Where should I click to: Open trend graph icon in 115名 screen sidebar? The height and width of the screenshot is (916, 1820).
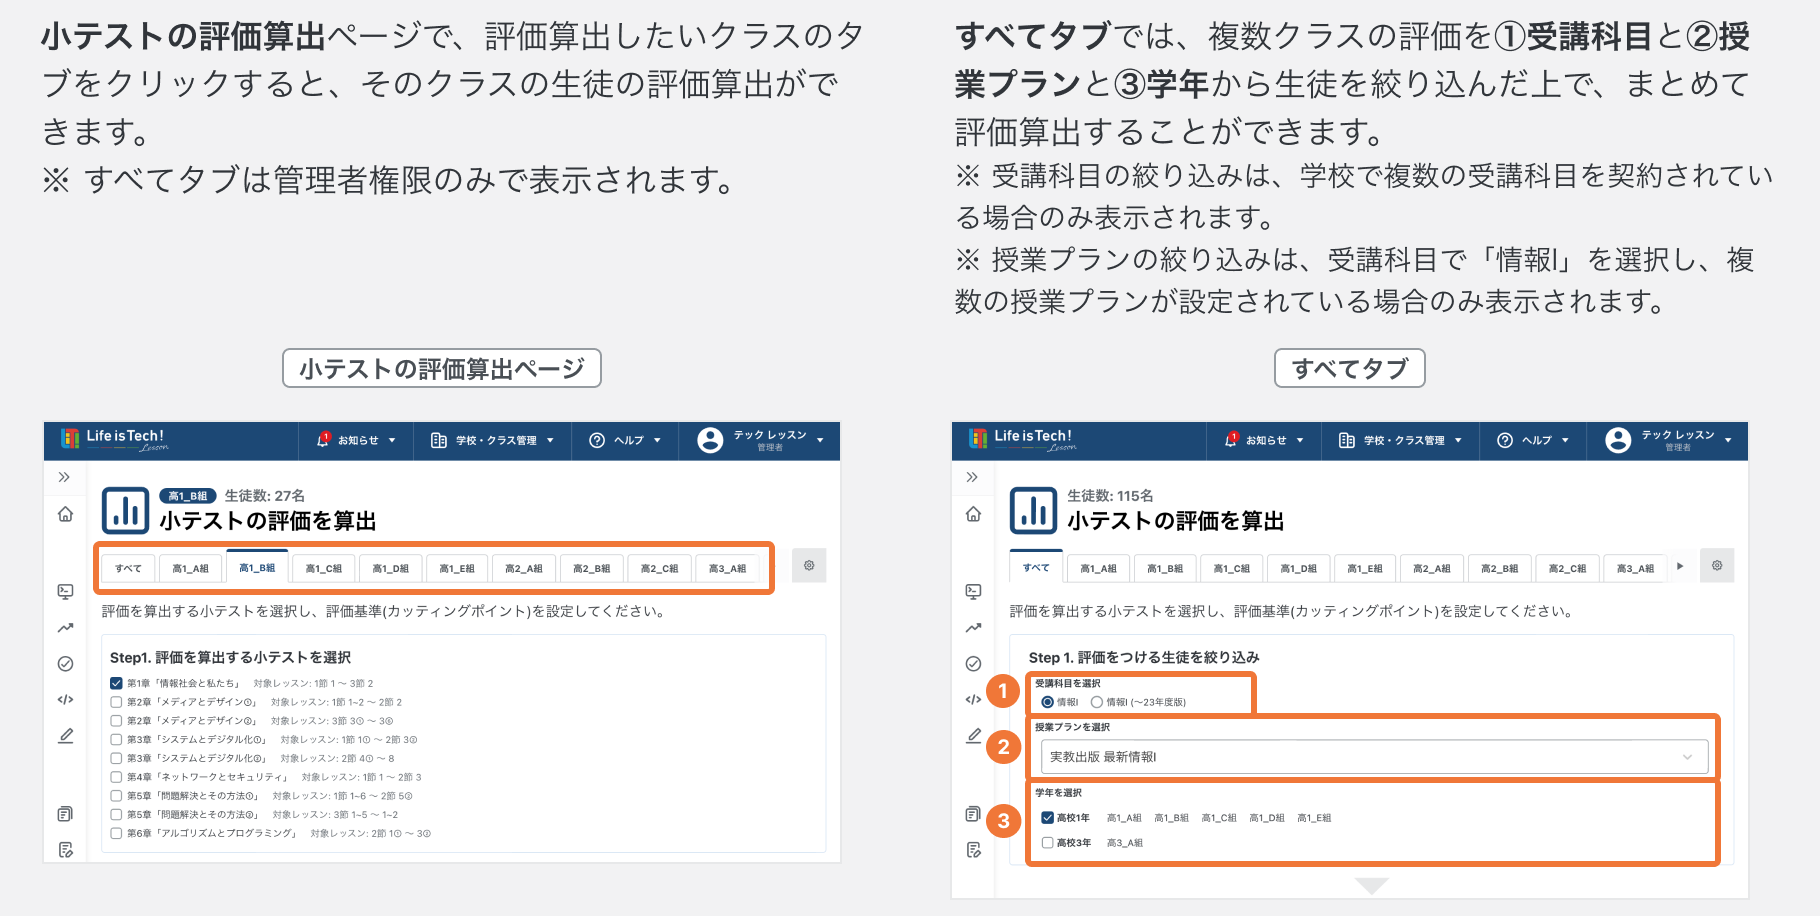(x=973, y=628)
